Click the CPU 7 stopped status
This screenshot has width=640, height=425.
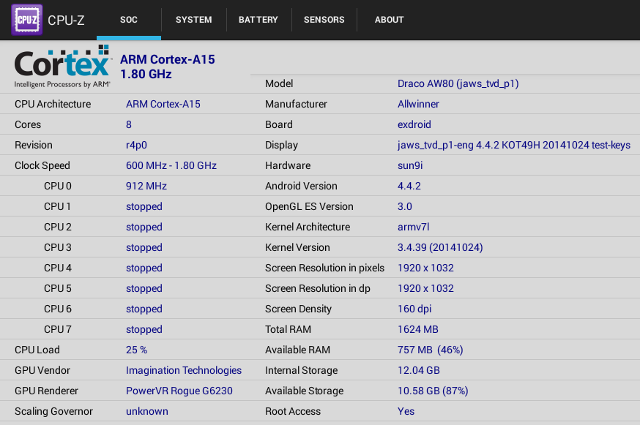(x=144, y=329)
